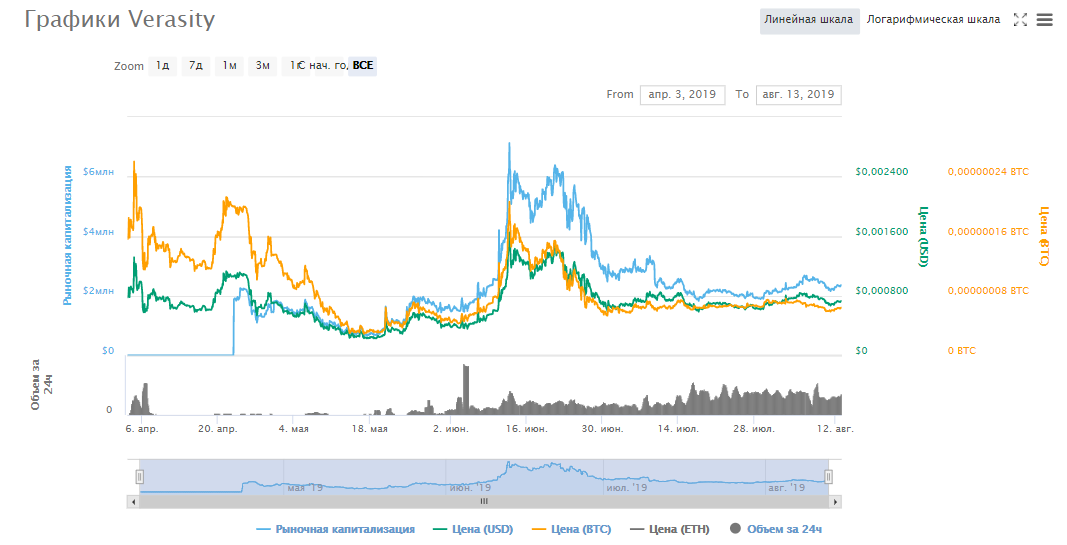Open the fullscreen chart icon
Image resolution: width=1067 pixels, height=545 pixels.
tap(1020, 20)
